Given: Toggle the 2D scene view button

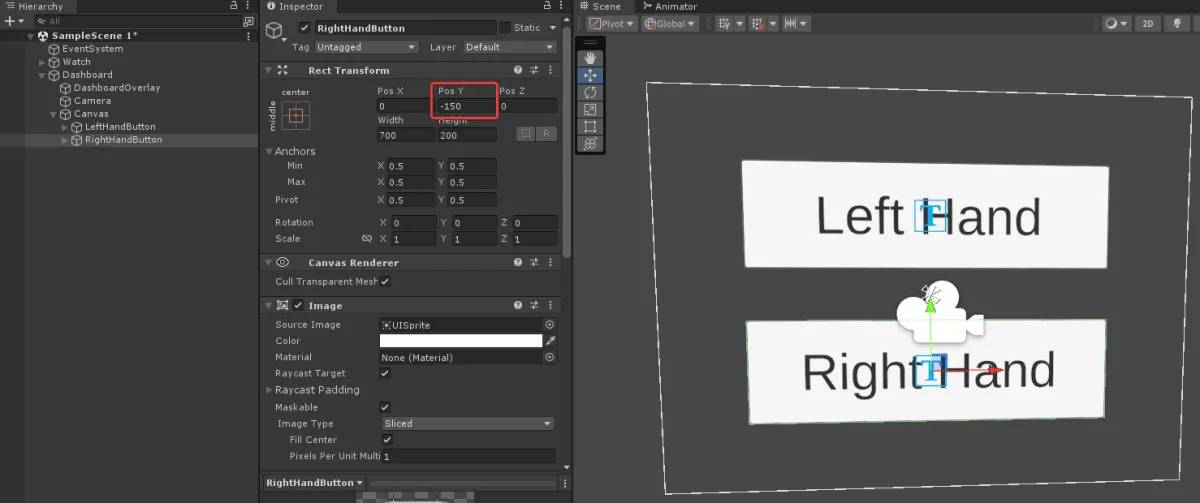Looking at the screenshot, I should [x=1148, y=23].
